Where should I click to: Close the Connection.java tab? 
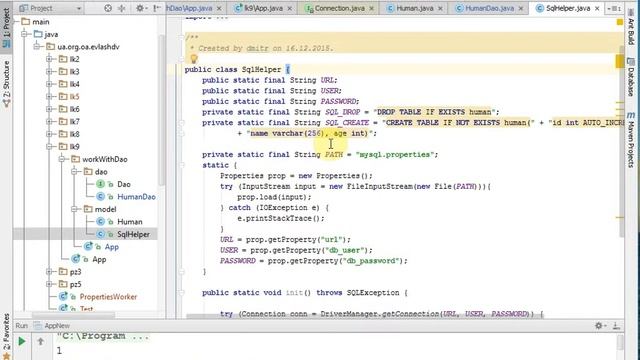tap(371, 8)
